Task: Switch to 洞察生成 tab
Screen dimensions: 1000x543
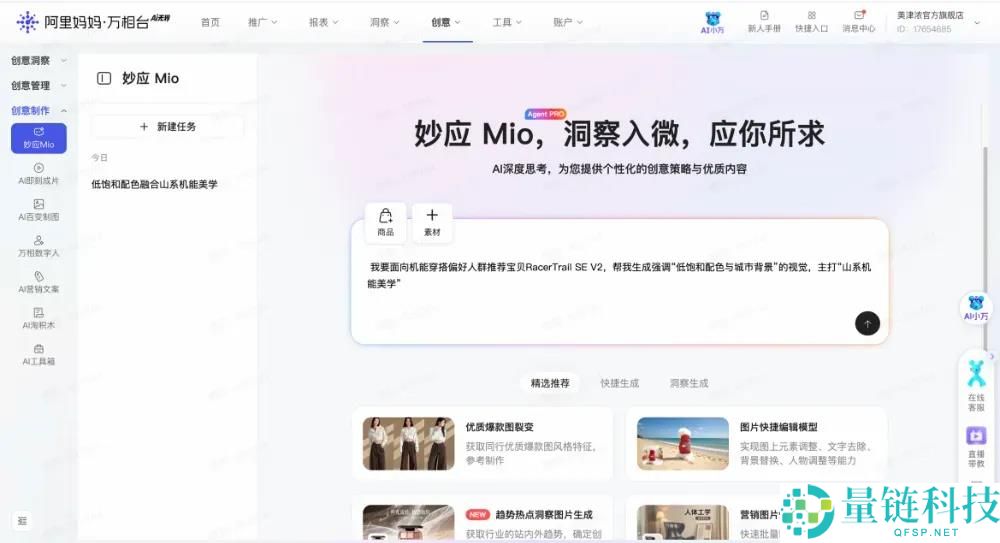Action: pyautogui.click(x=689, y=383)
